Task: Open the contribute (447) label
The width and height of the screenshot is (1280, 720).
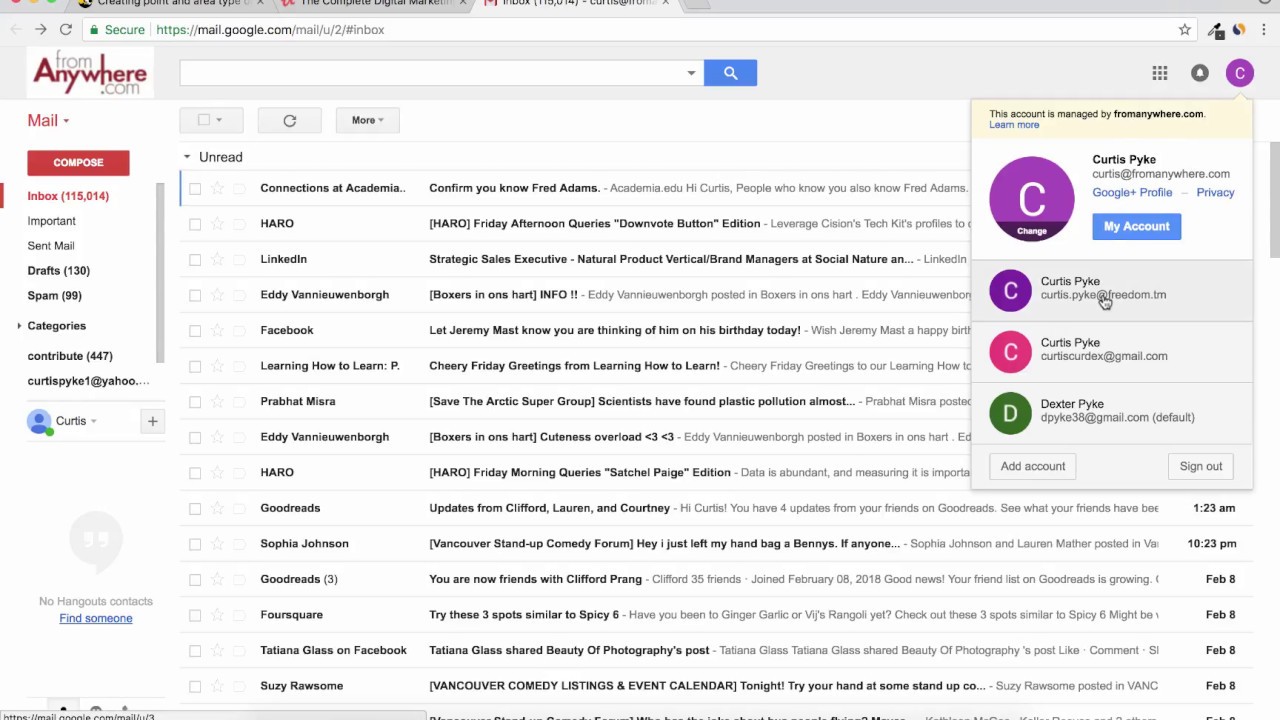Action: coord(70,356)
